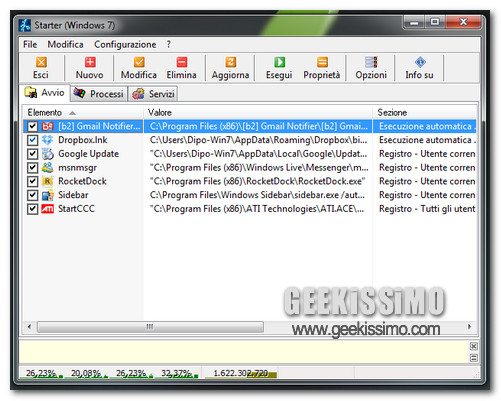Image resolution: width=501 pixels, height=401 pixels.
Task: Sort by the Elemento column header arrow
Action: tap(72, 113)
